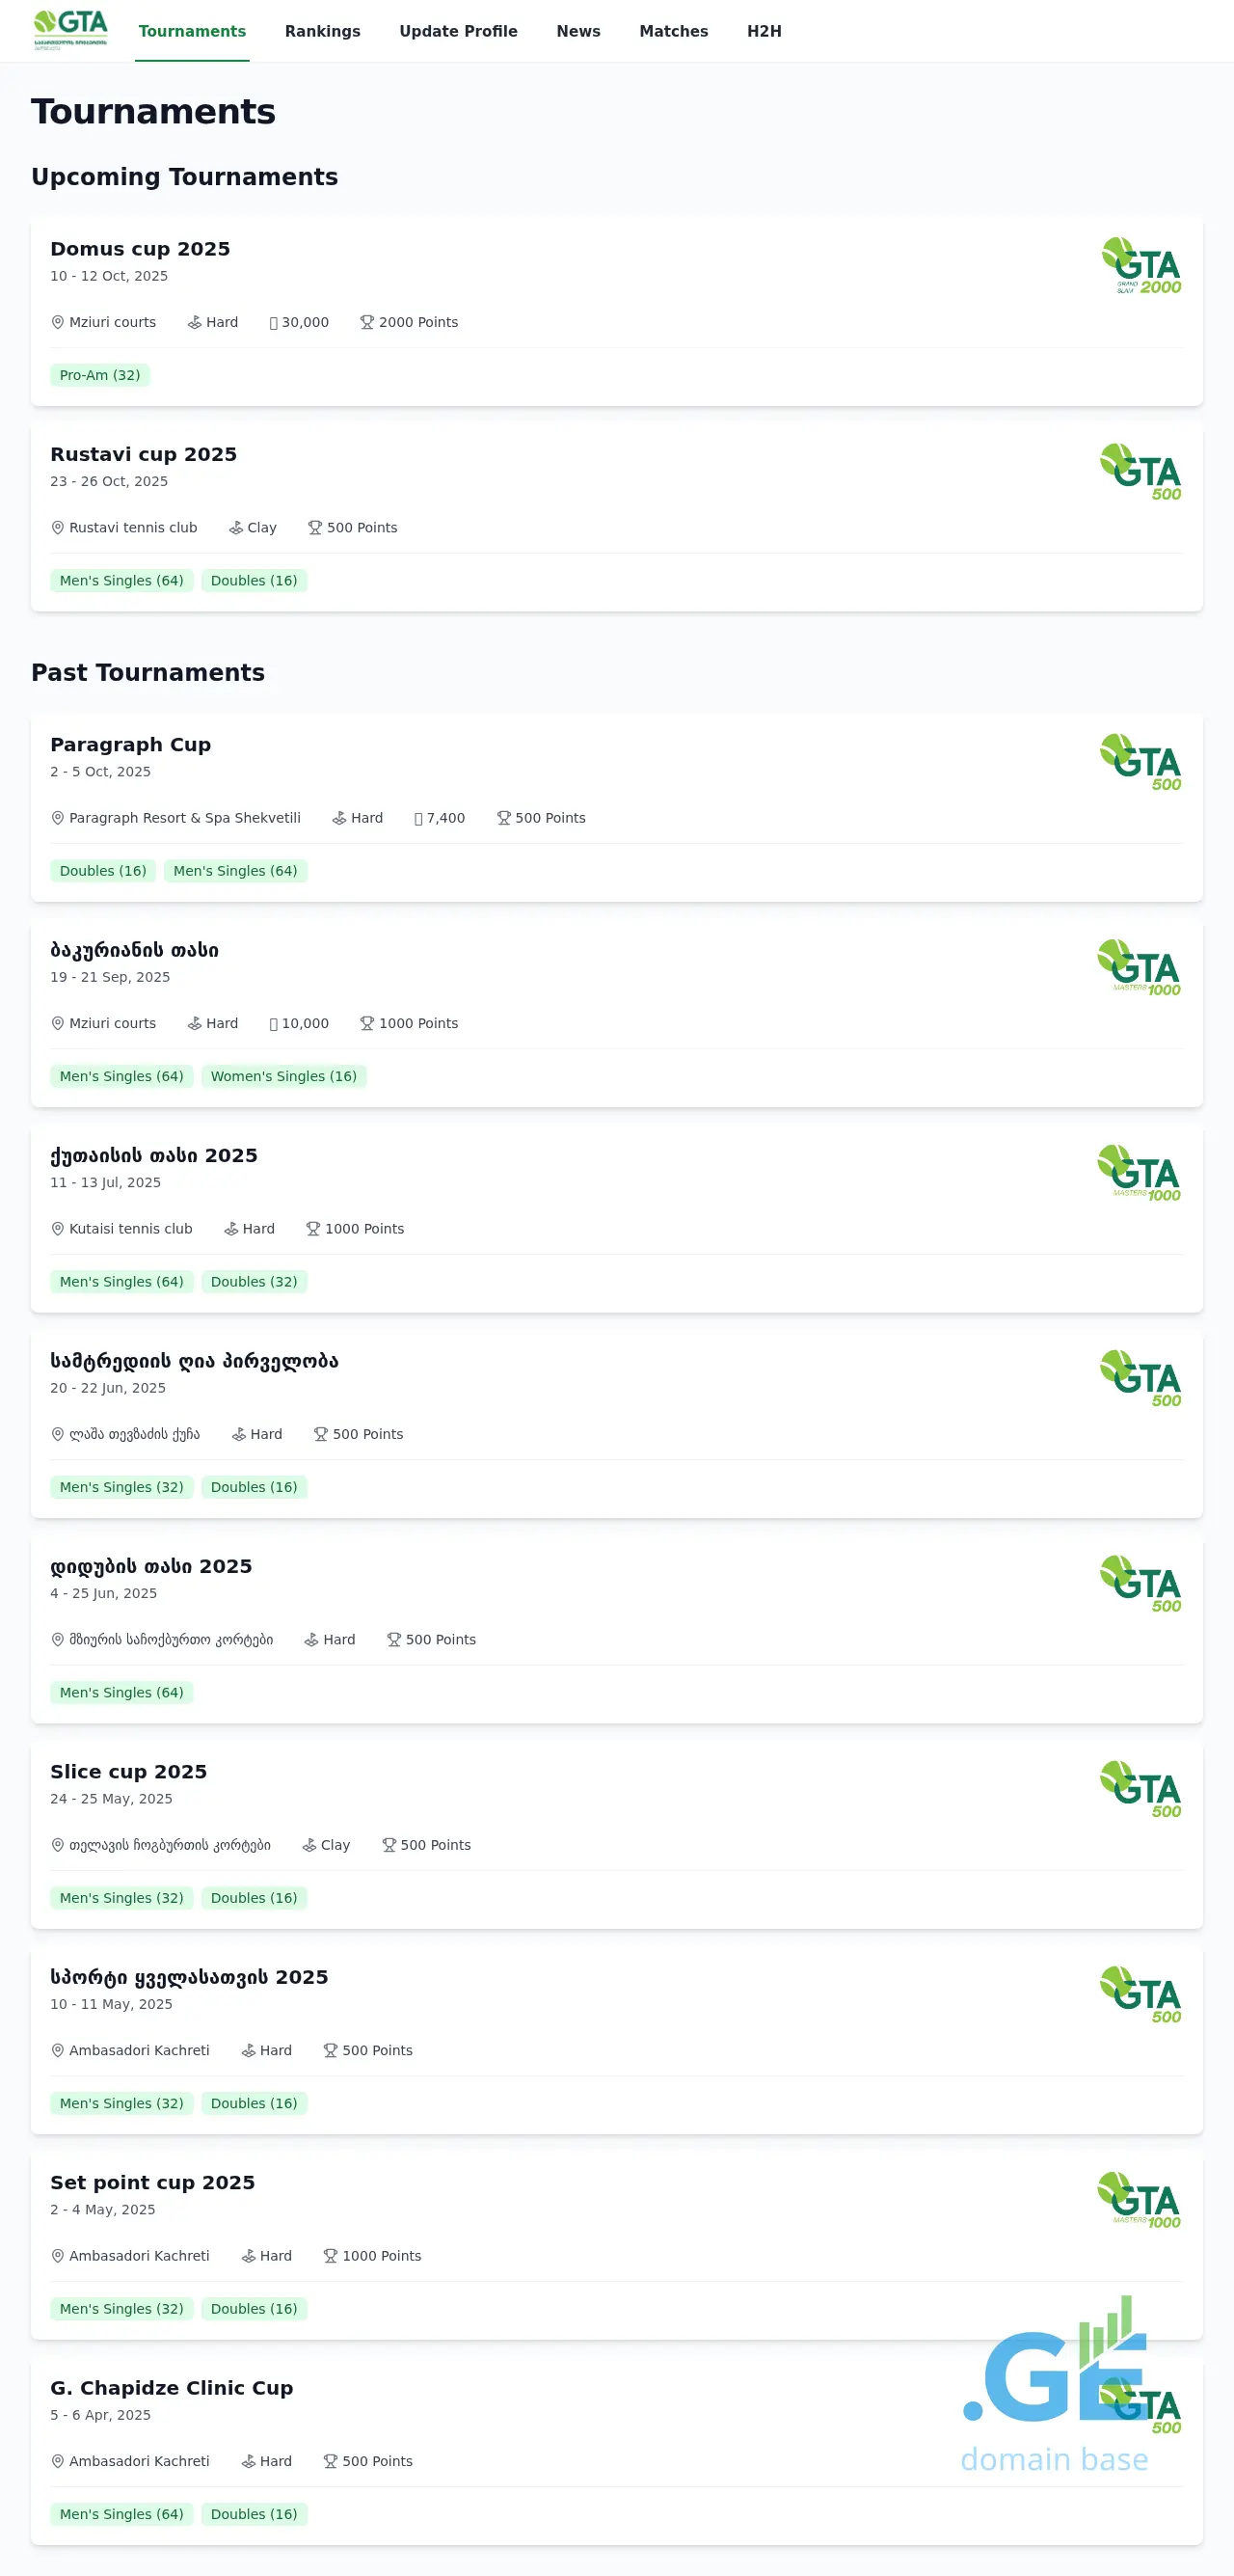Open the Rankings tab
The width and height of the screenshot is (1234, 2576).
tap(322, 31)
